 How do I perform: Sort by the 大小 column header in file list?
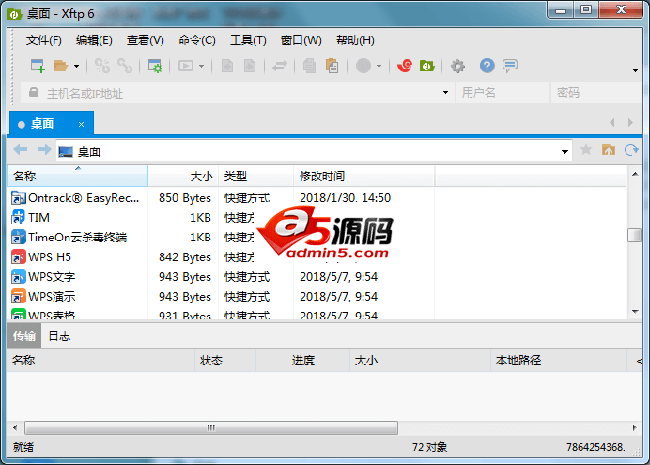coord(183,176)
